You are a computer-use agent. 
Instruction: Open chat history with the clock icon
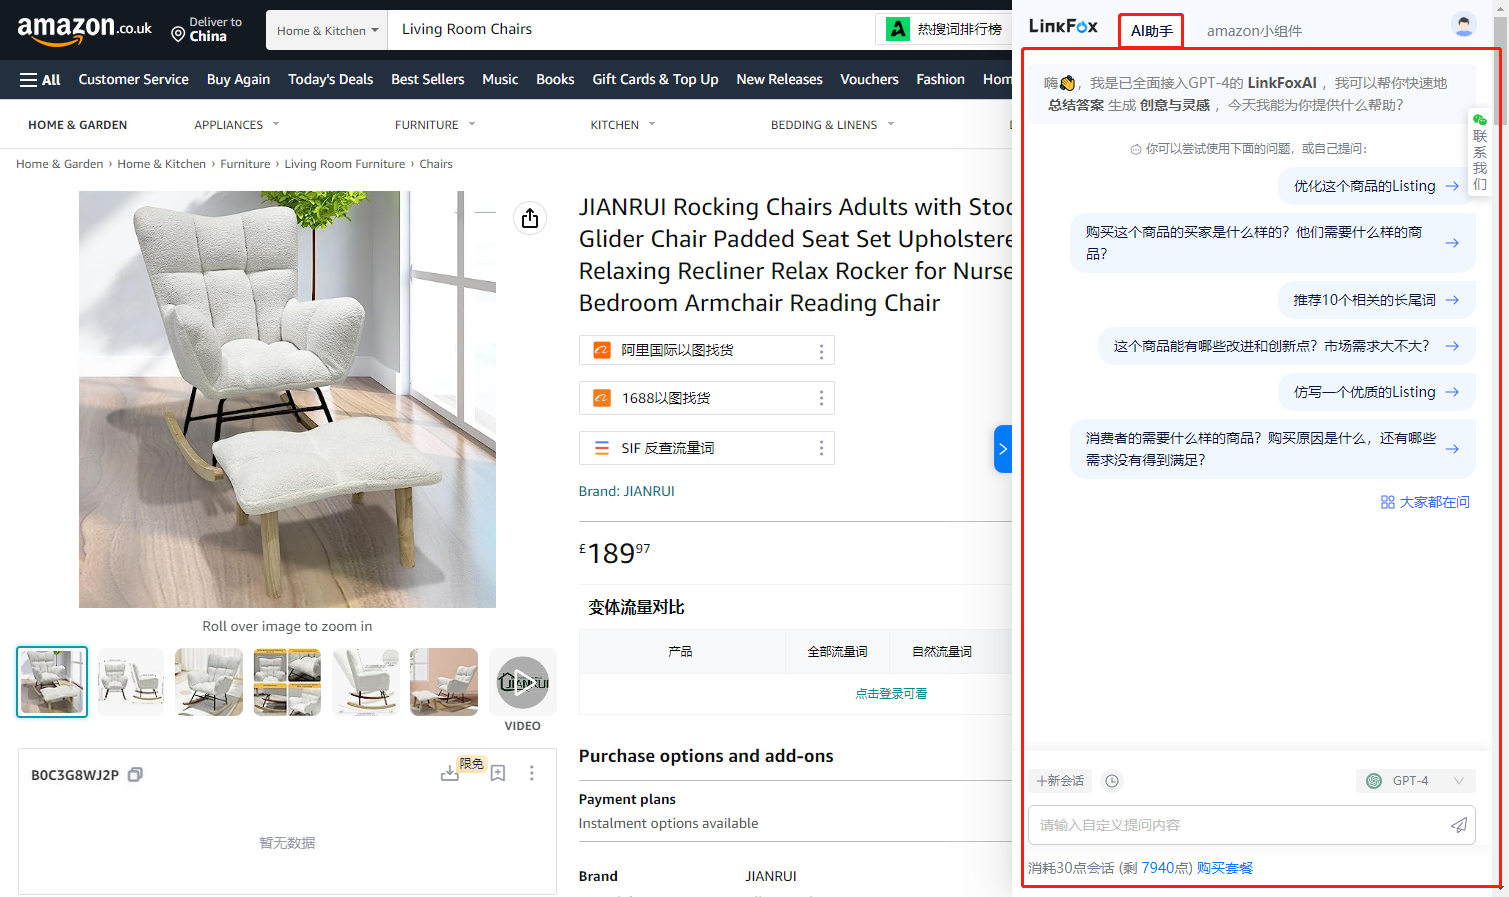tap(1112, 781)
